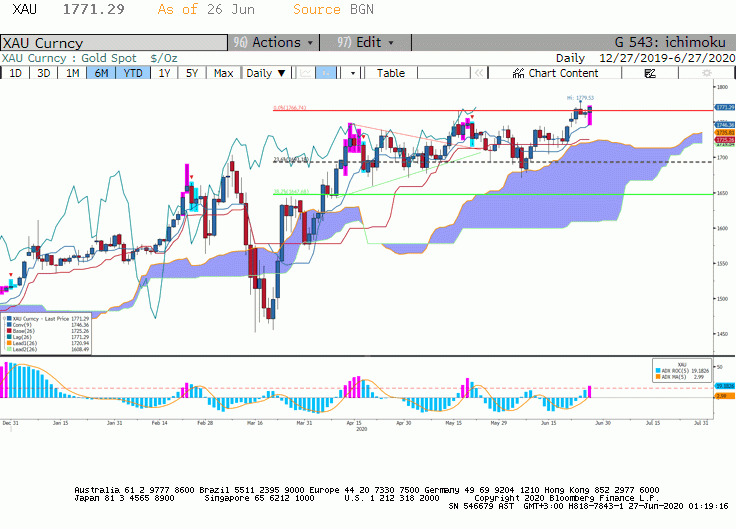The width and height of the screenshot is (736, 529).
Task: Open the Daily periodicity dropdown
Action: tap(266, 73)
